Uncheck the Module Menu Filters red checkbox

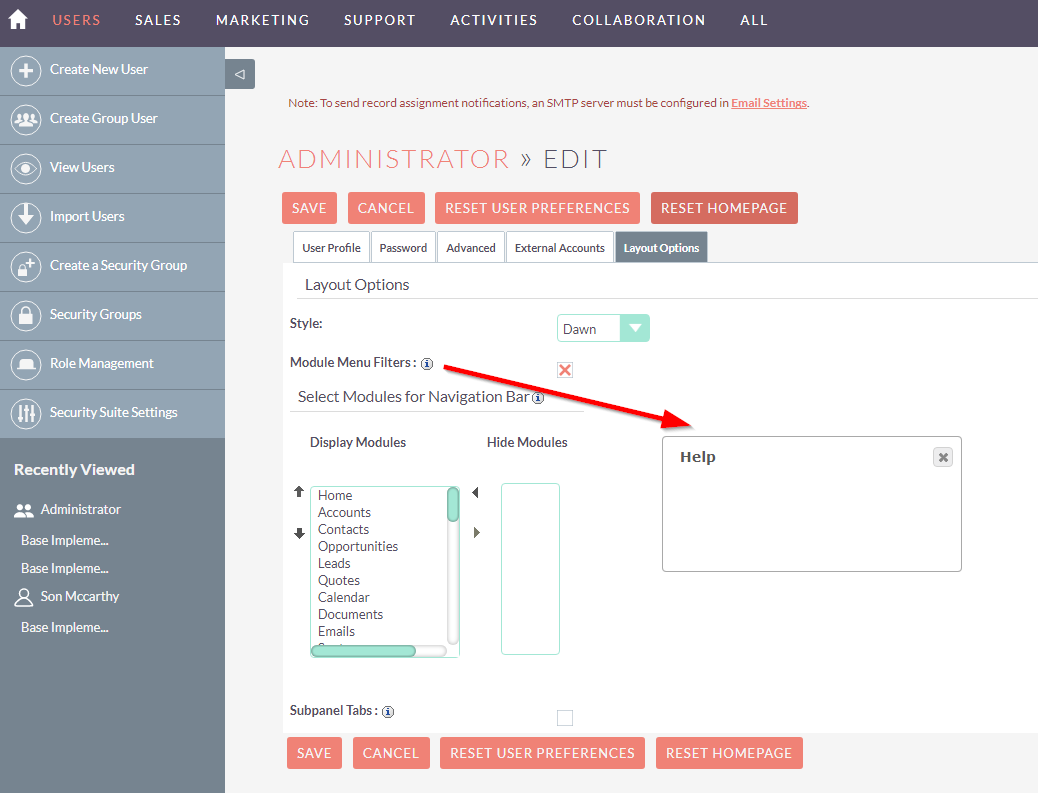[565, 369]
